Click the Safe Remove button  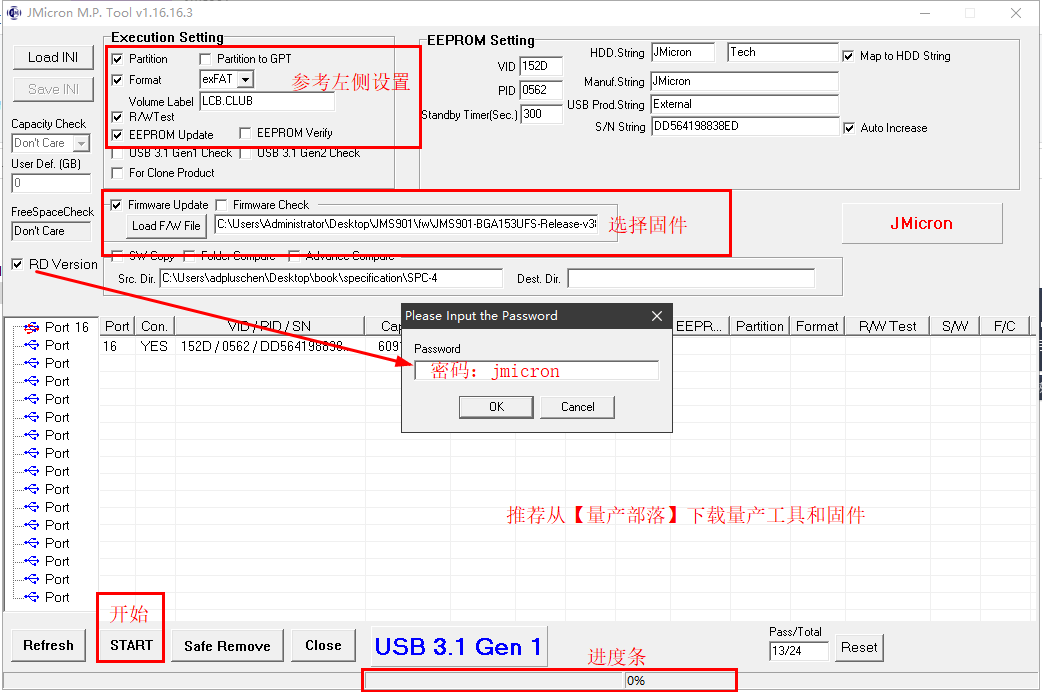tap(227, 646)
